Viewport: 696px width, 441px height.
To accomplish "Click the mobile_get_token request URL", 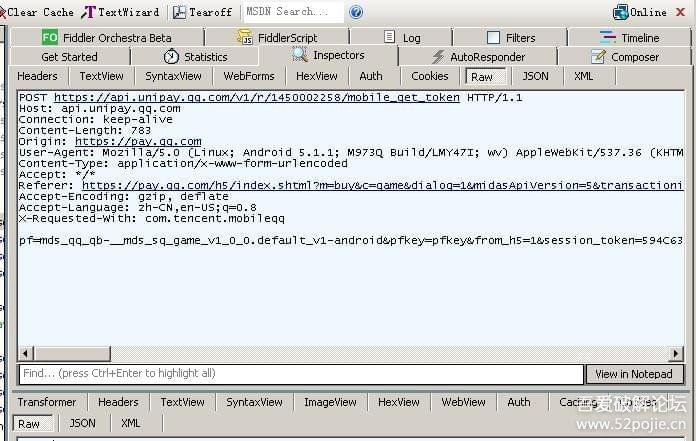I will [257, 98].
